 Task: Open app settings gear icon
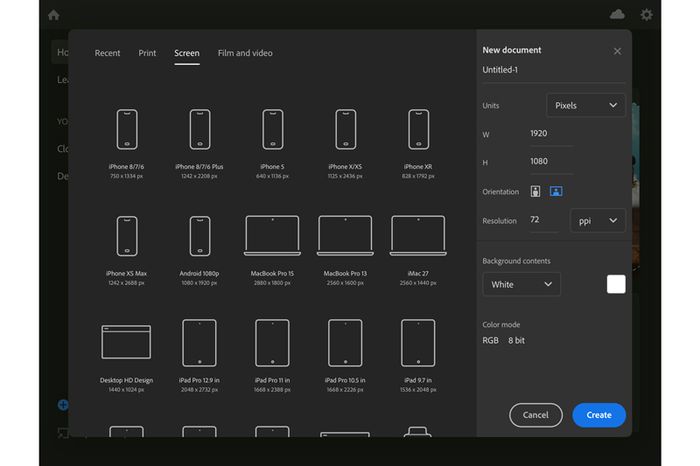646,15
